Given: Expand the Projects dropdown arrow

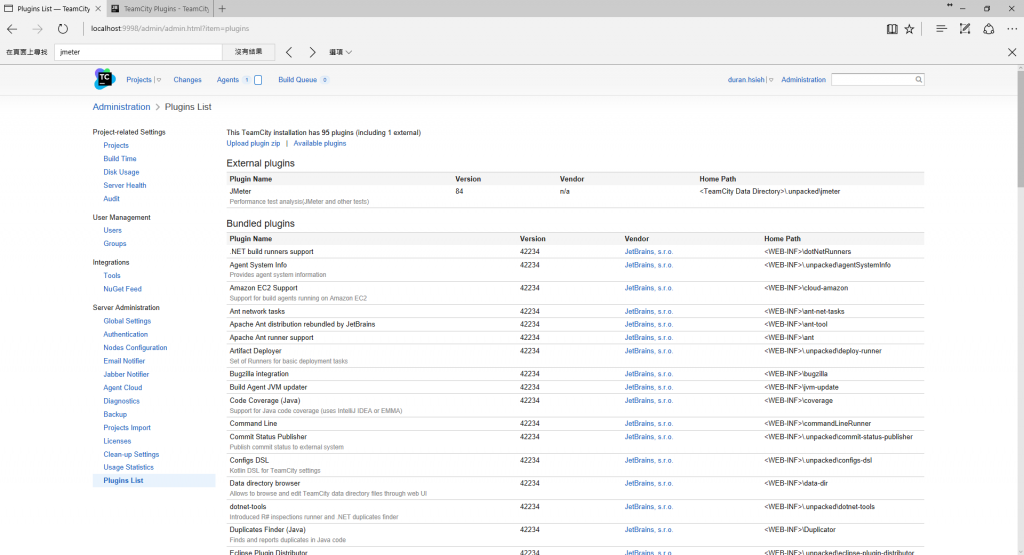Looking at the screenshot, I should click(x=159, y=80).
